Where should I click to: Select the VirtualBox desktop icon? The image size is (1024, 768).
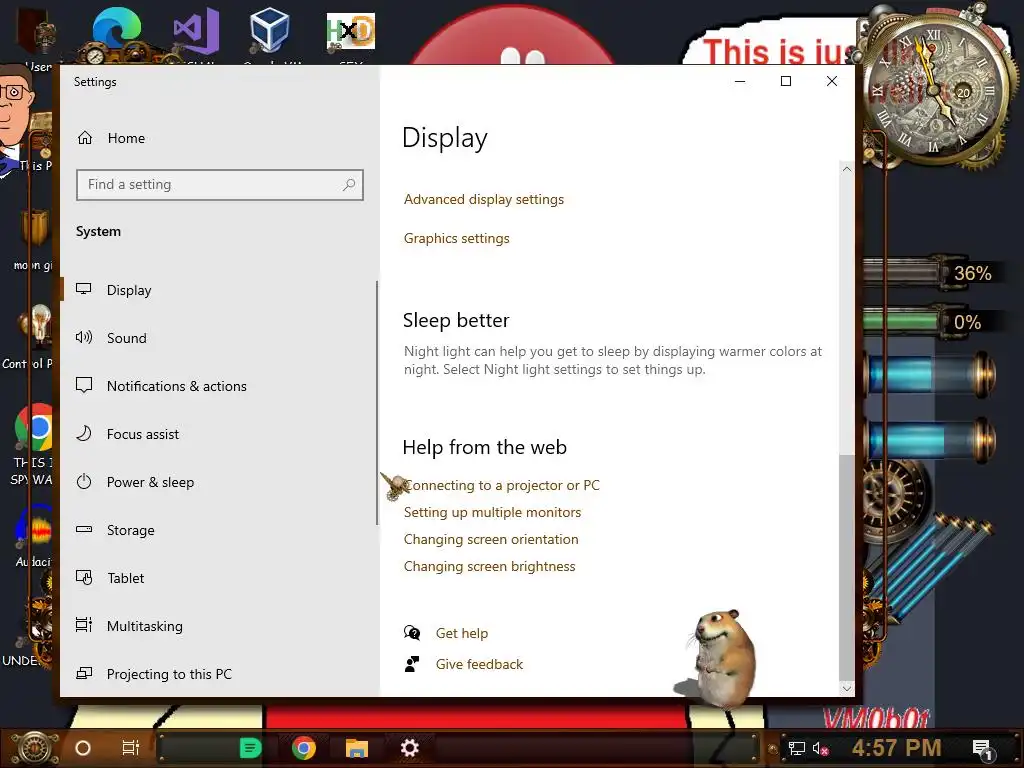click(269, 31)
